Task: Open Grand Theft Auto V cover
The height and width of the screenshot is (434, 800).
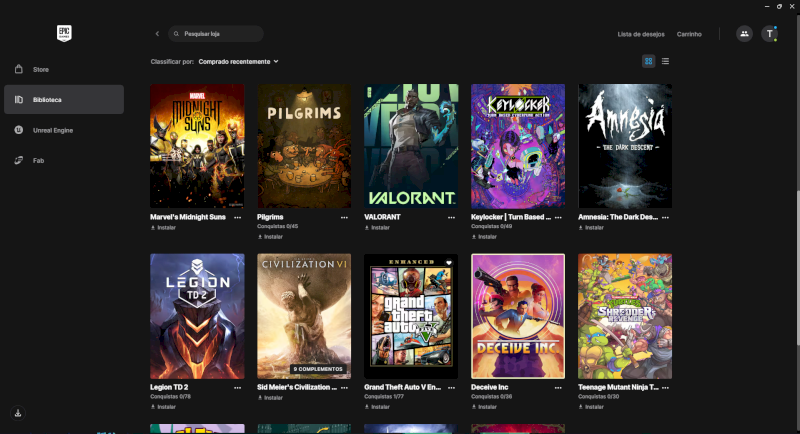Action: click(411, 316)
